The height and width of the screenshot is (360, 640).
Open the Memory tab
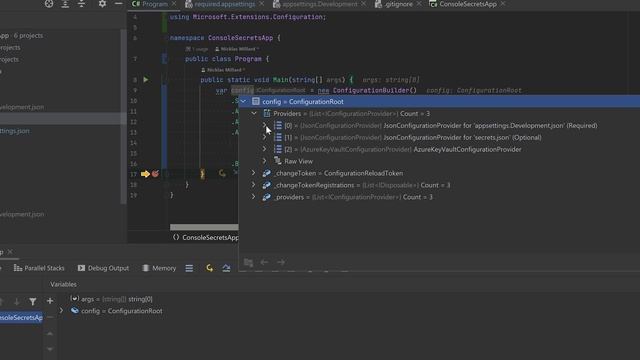159,268
